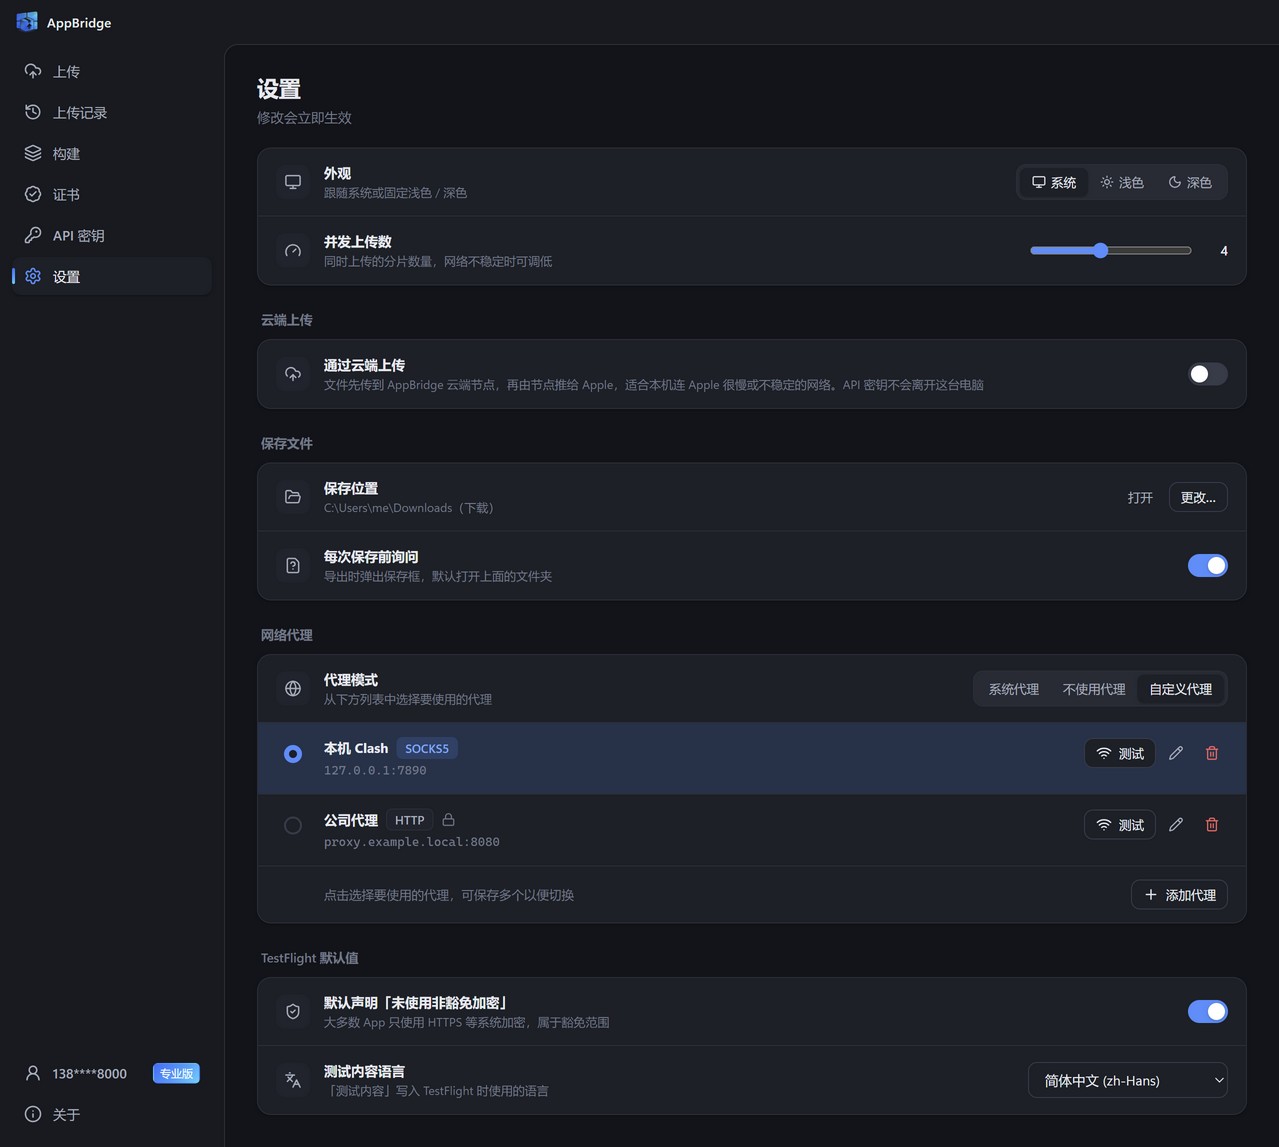Select the 公司代理 radio button

(293, 826)
